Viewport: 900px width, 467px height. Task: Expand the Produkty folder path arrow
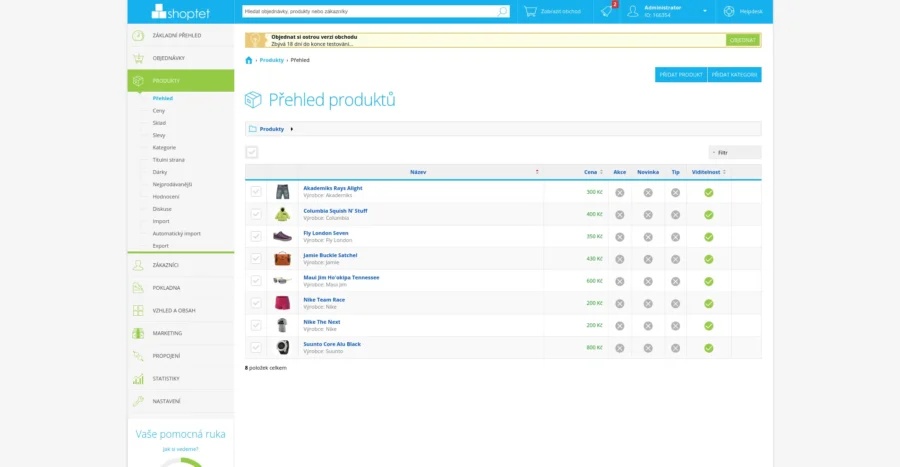click(x=292, y=129)
